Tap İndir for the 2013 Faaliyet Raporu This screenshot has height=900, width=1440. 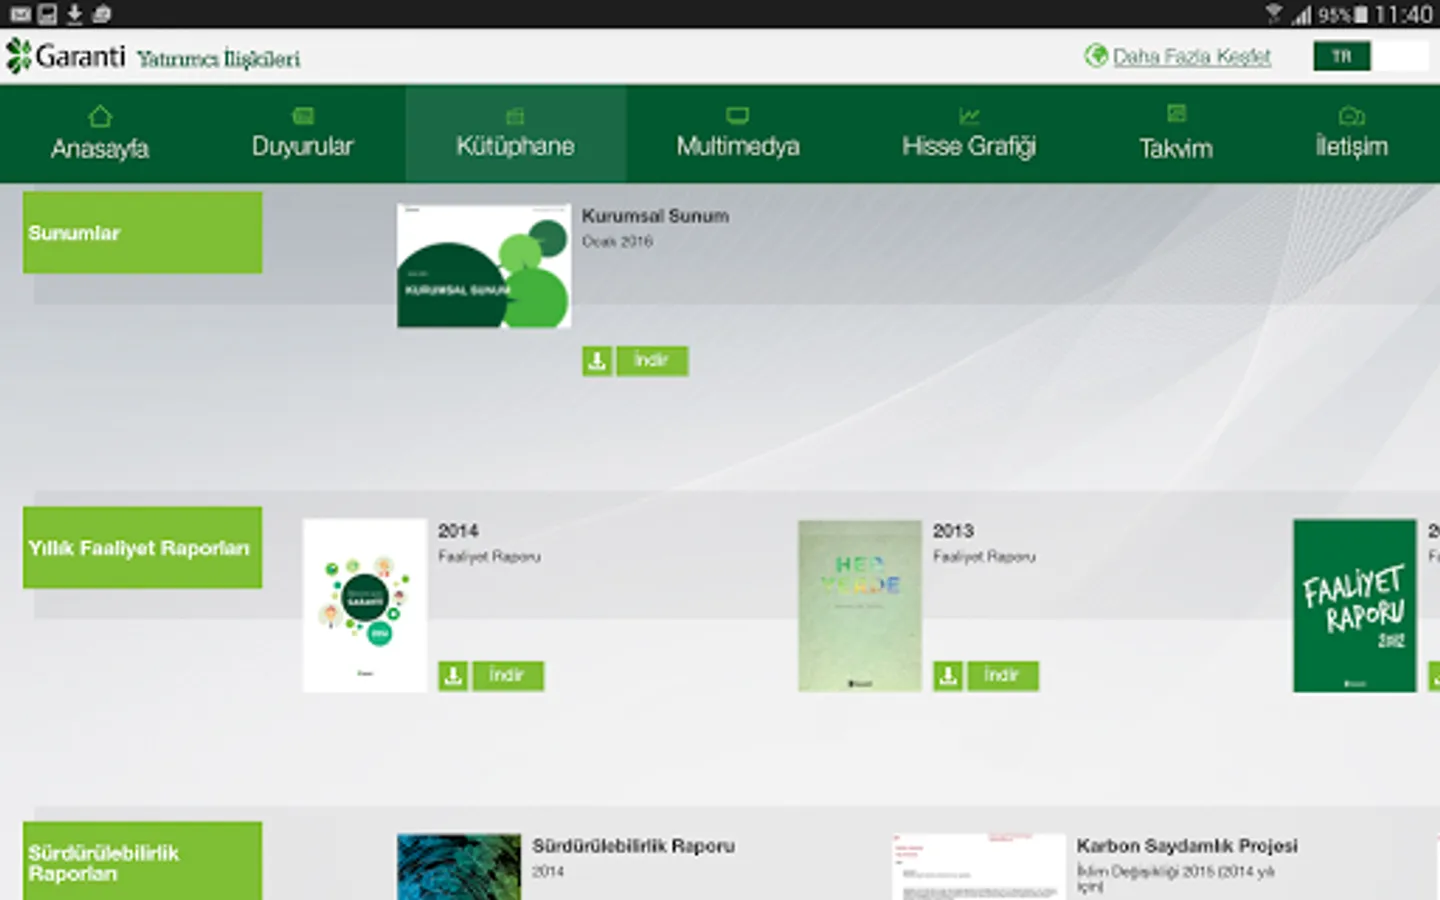click(x=1003, y=676)
